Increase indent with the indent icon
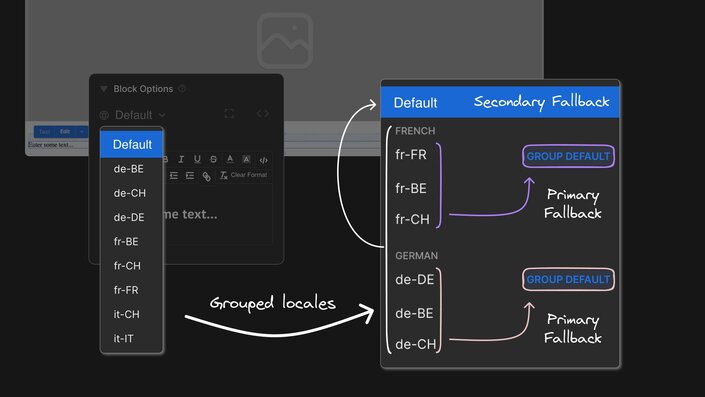Viewport: 705px width, 397px height. pos(190,175)
